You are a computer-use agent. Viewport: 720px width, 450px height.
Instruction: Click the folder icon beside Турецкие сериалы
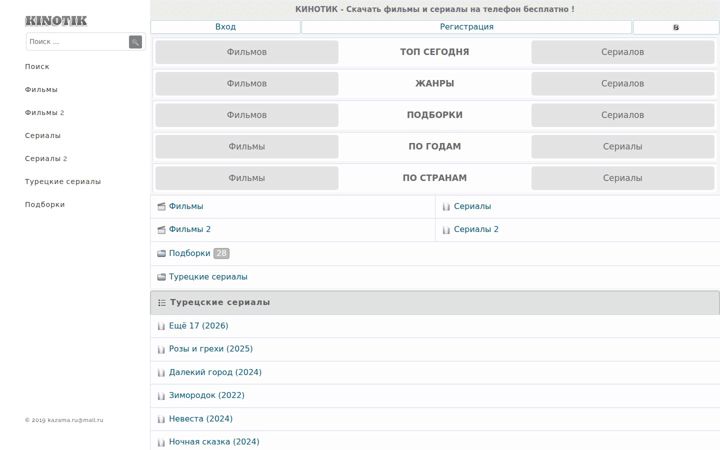pos(161,277)
